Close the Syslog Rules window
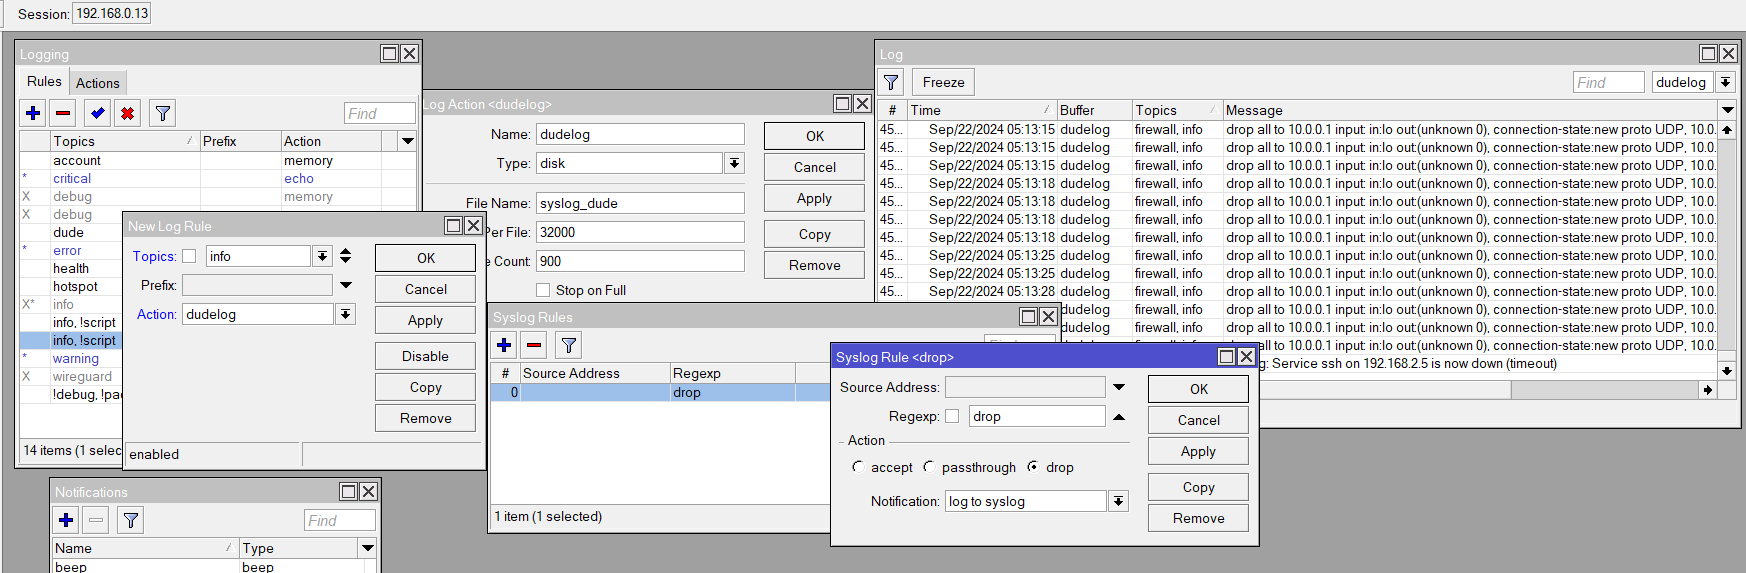 click(x=1048, y=317)
